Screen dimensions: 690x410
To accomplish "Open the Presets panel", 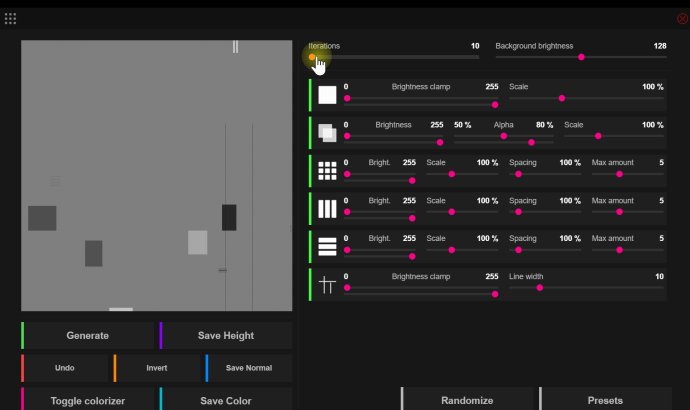I will (606, 400).
